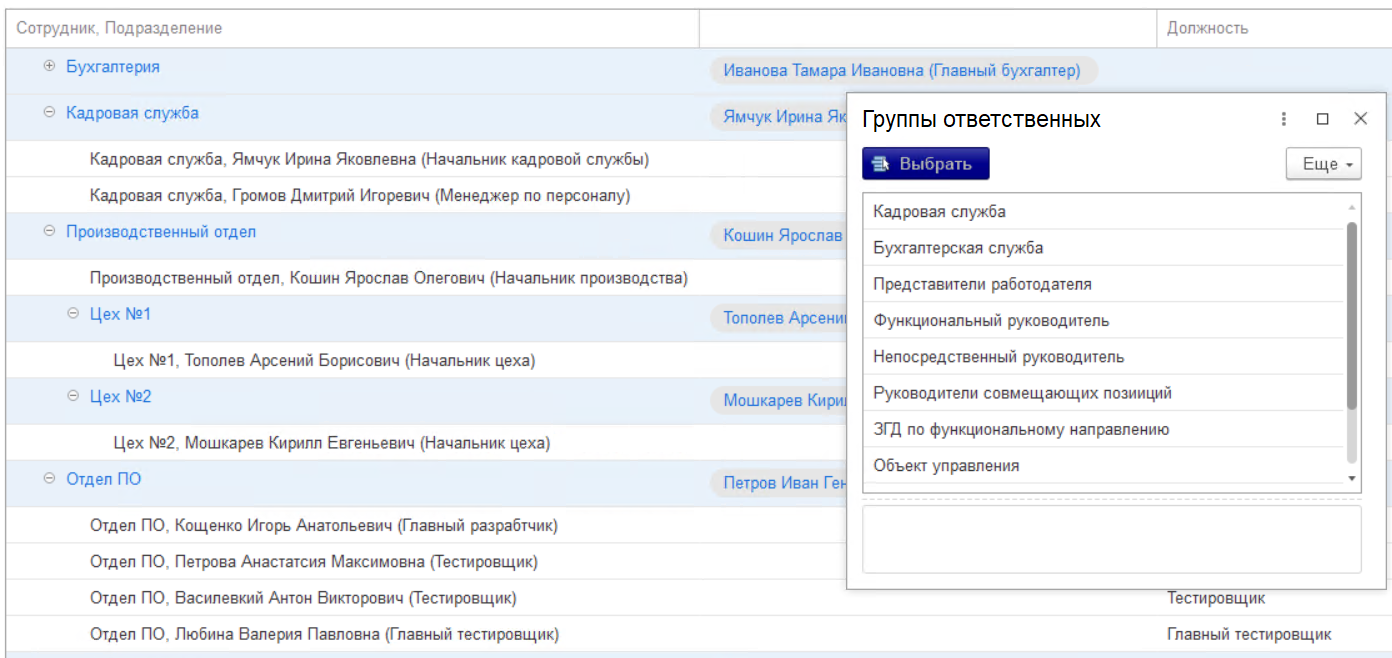Select row Петрова Анастатсия Максимовна
This screenshot has width=1392, height=658.
pos(313,562)
